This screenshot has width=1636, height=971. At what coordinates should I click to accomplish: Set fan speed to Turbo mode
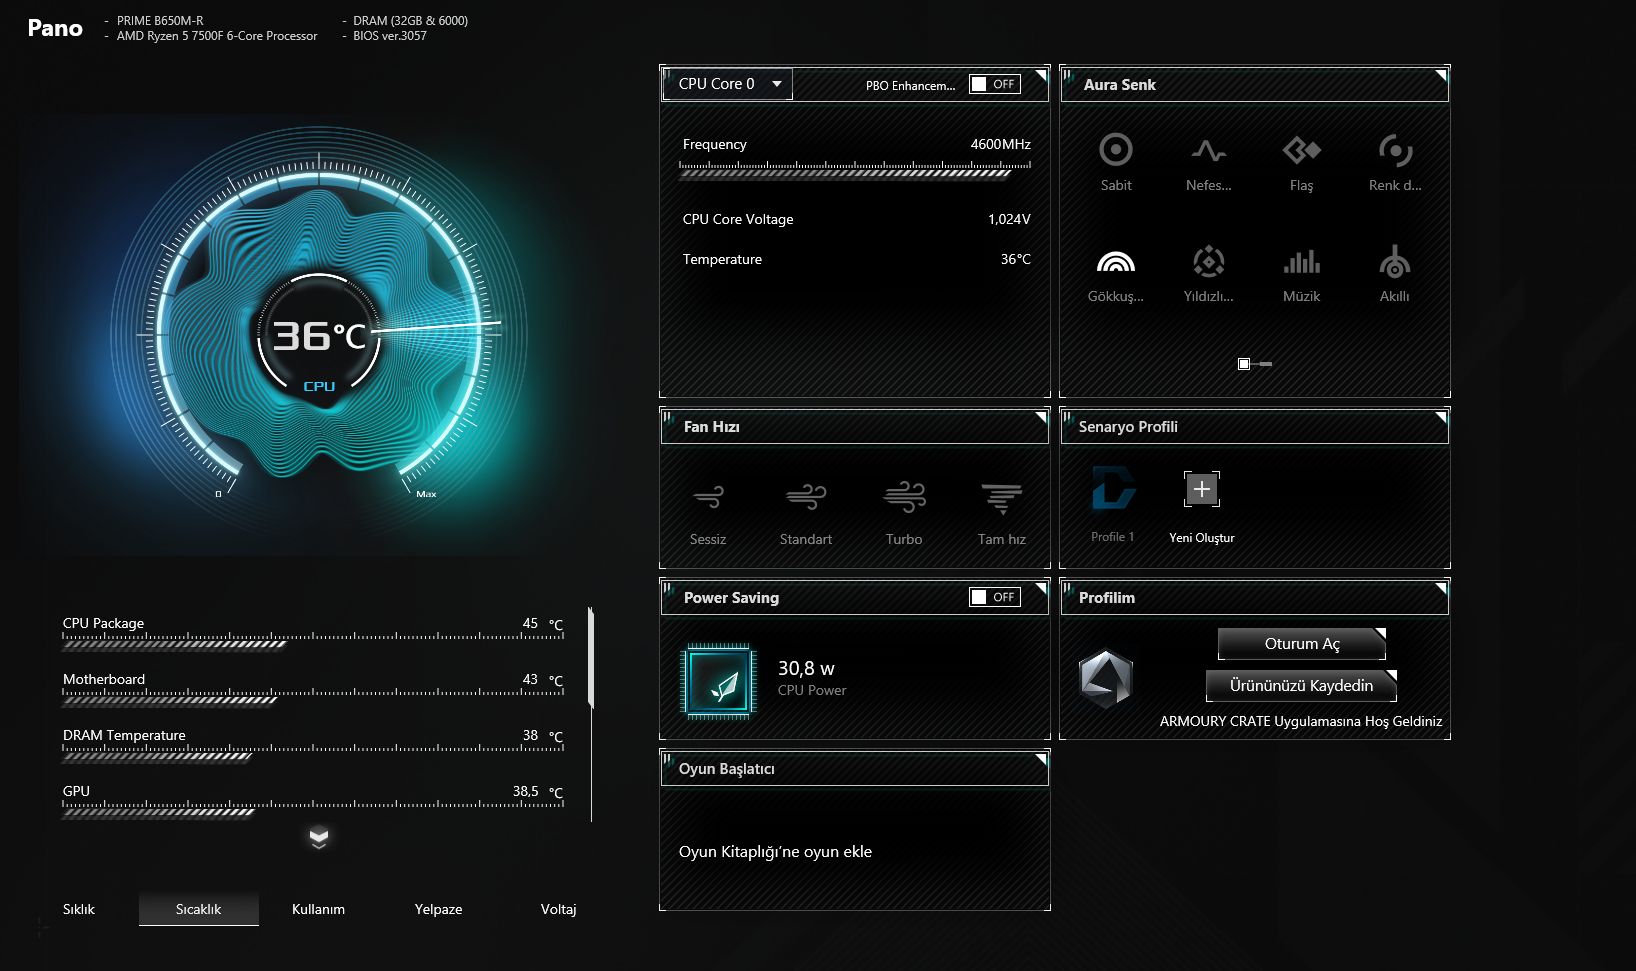tap(904, 496)
